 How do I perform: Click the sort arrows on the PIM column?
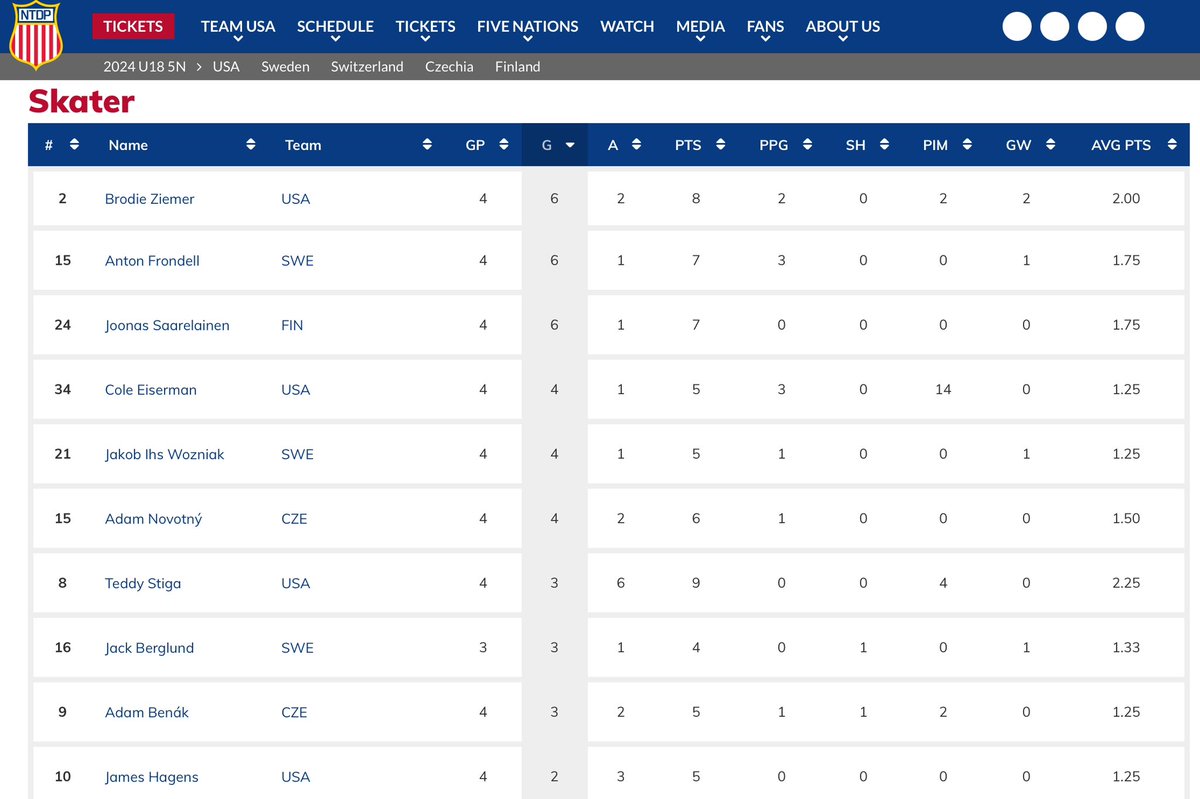(968, 144)
